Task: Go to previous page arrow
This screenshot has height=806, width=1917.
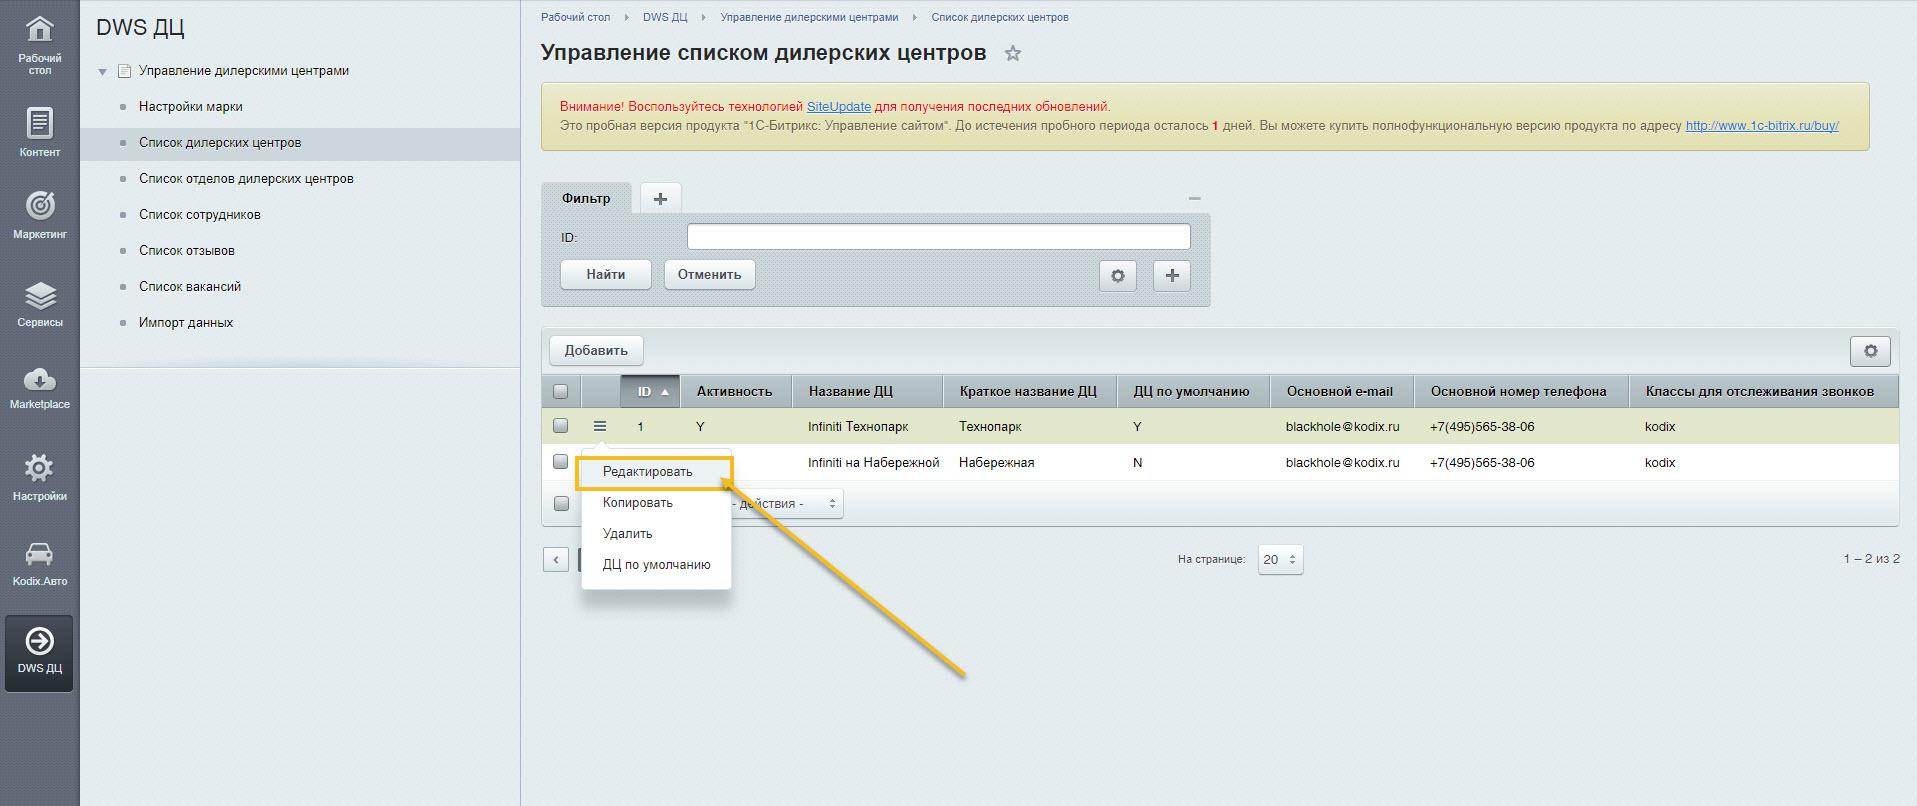Action: (x=556, y=560)
